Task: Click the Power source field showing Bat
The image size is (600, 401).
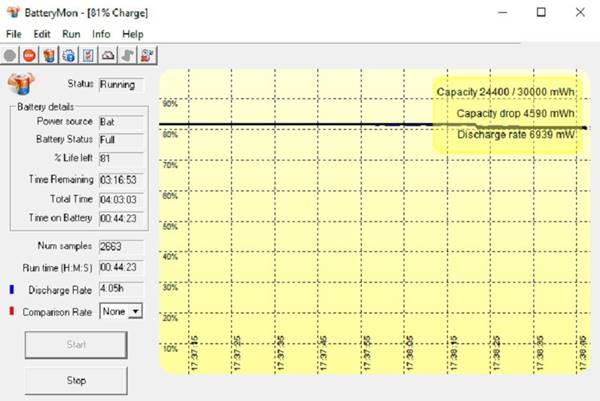Action: coord(121,122)
